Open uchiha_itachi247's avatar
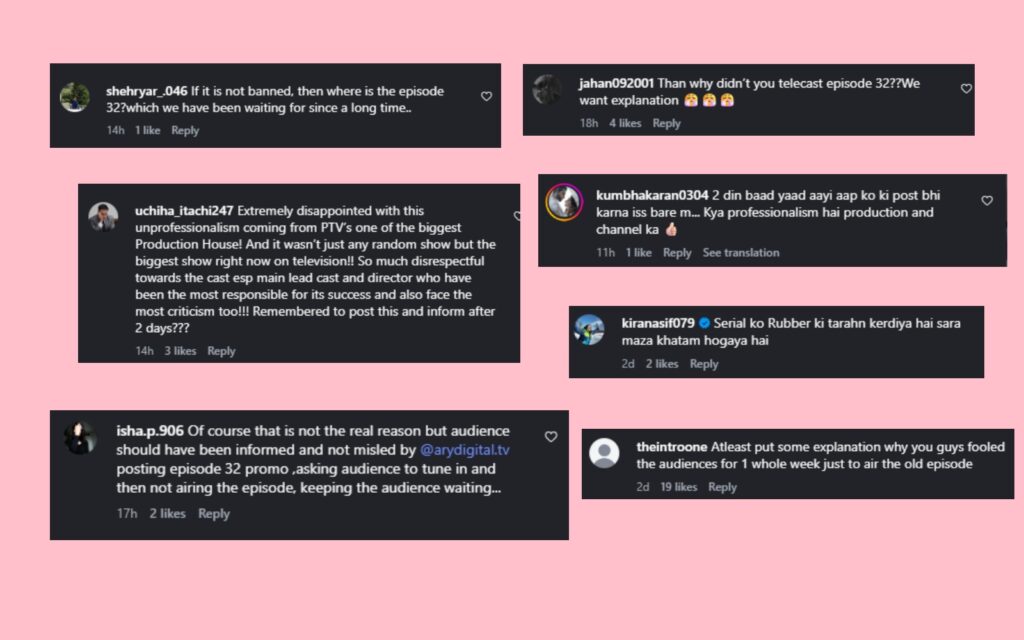 coord(103,216)
